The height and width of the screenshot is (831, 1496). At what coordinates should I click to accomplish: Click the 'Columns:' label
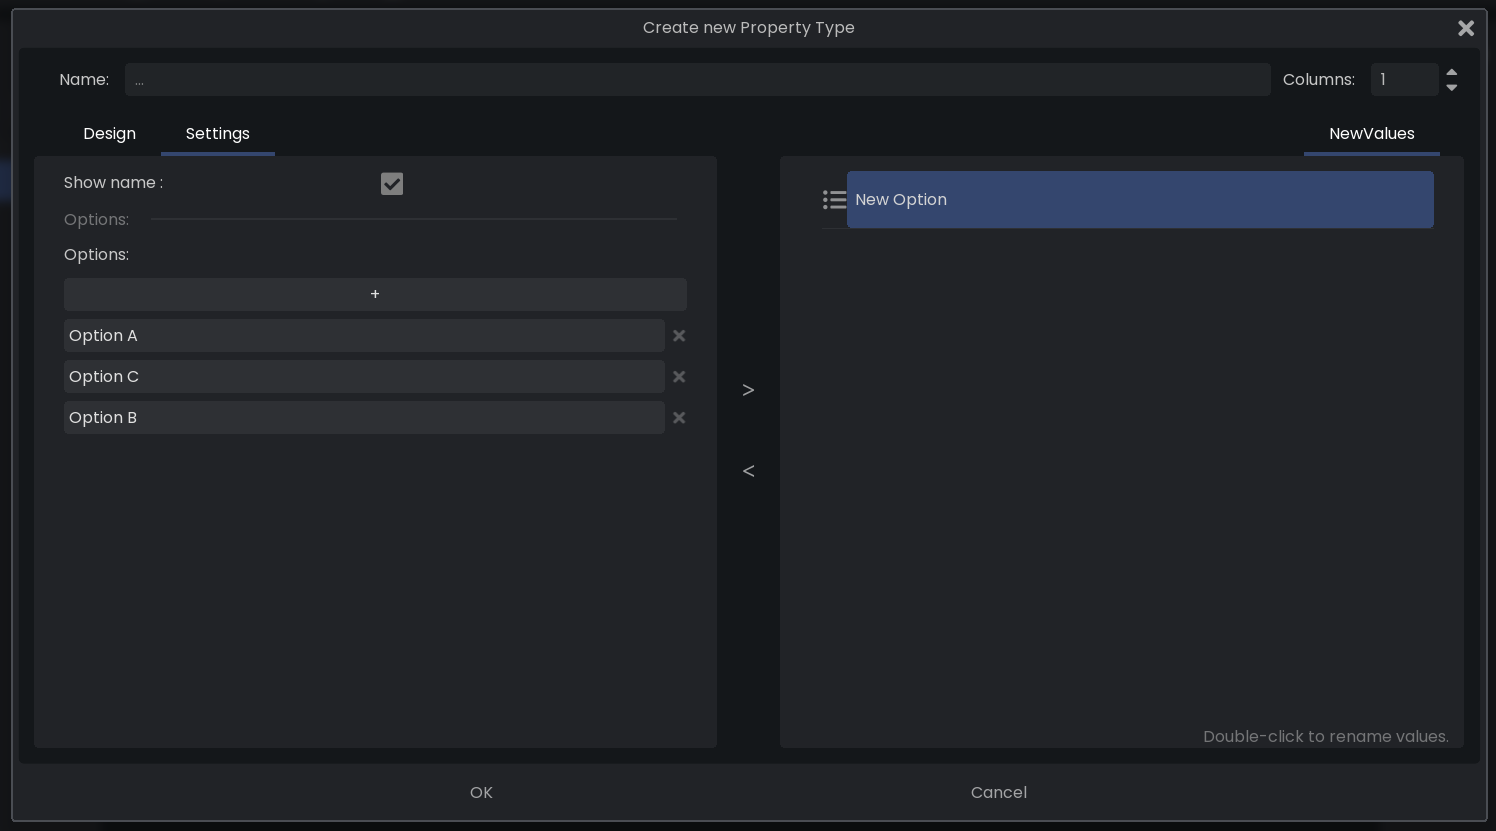[x=1319, y=80]
